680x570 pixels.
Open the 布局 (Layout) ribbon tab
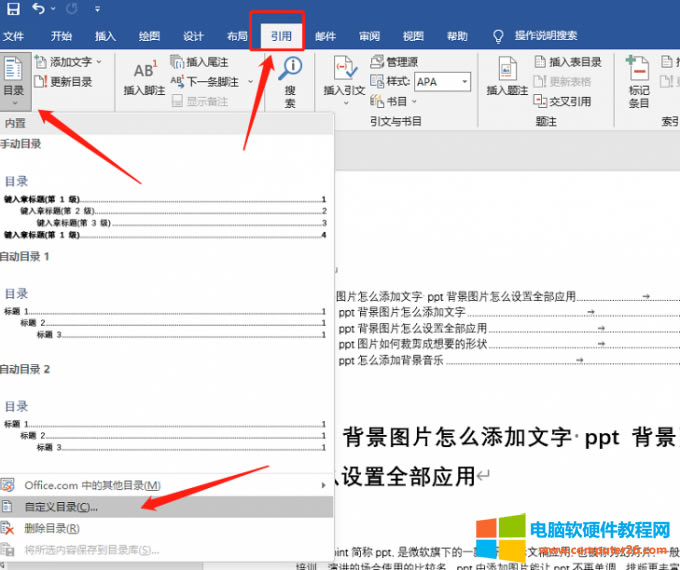[237, 37]
